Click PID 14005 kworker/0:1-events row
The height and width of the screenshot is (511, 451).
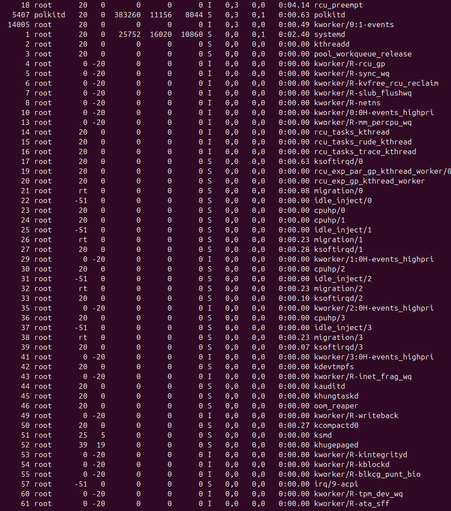(x=225, y=25)
